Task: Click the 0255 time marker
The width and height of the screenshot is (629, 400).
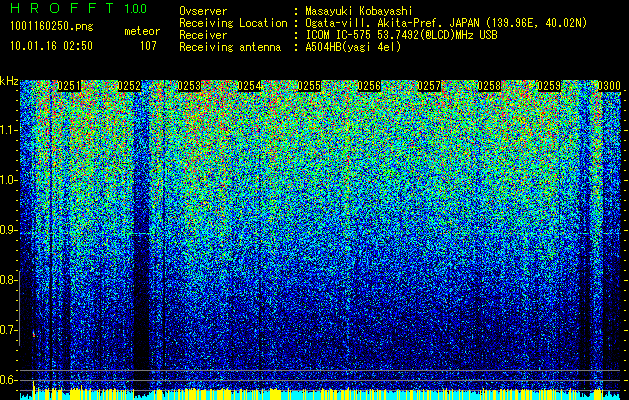Action: coord(309,86)
